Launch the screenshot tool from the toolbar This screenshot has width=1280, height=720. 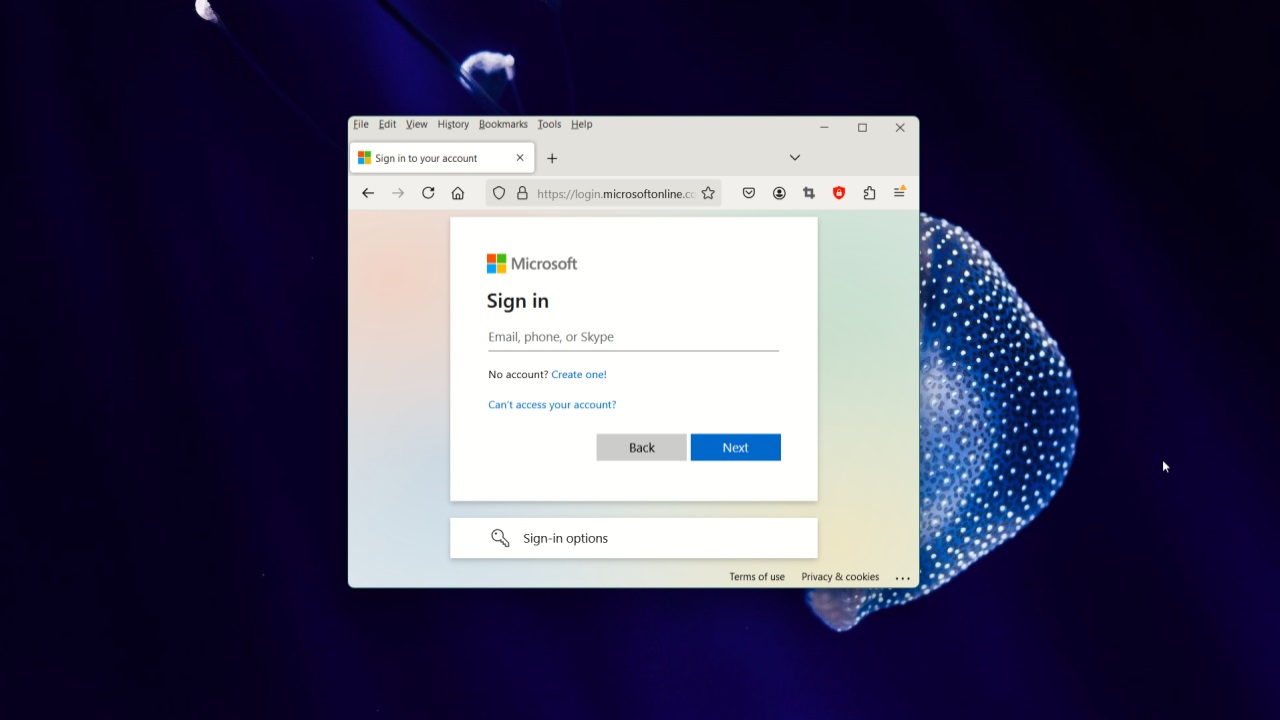pos(809,192)
